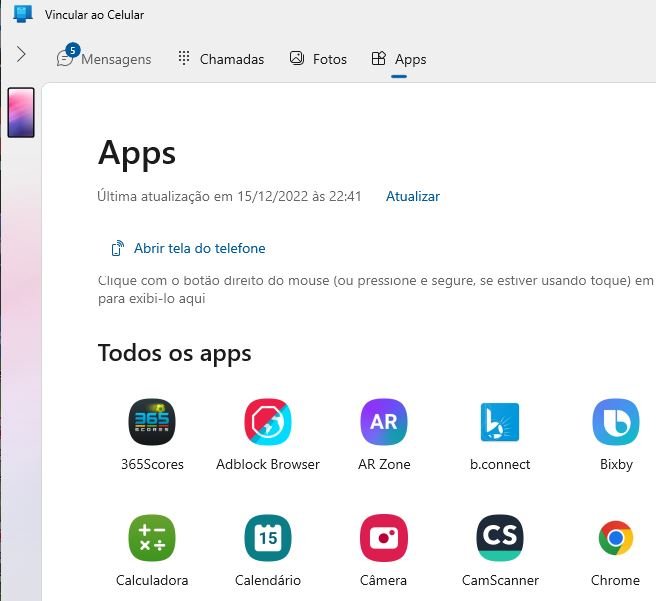Screen dimensions: 656x601
Task: Launch the Chrome app icon
Action: click(x=615, y=538)
